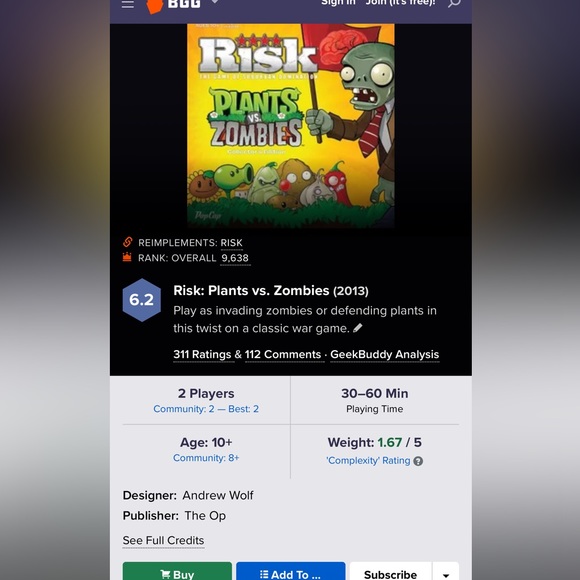Click the Risk Plants vs. Zombies cover image
580x580 pixels.
pos(291,125)
